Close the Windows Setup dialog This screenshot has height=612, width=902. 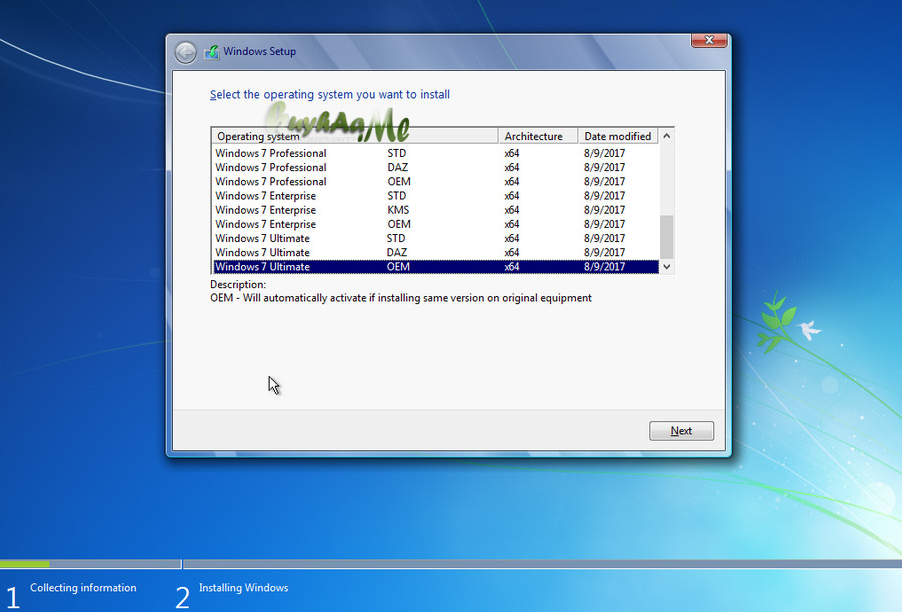pyautogui.click(x=709, y=40)
